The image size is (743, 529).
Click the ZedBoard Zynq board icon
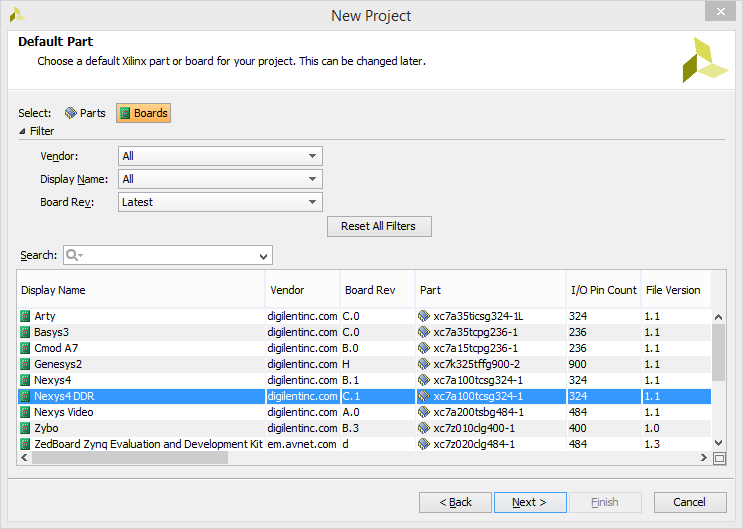25,445
